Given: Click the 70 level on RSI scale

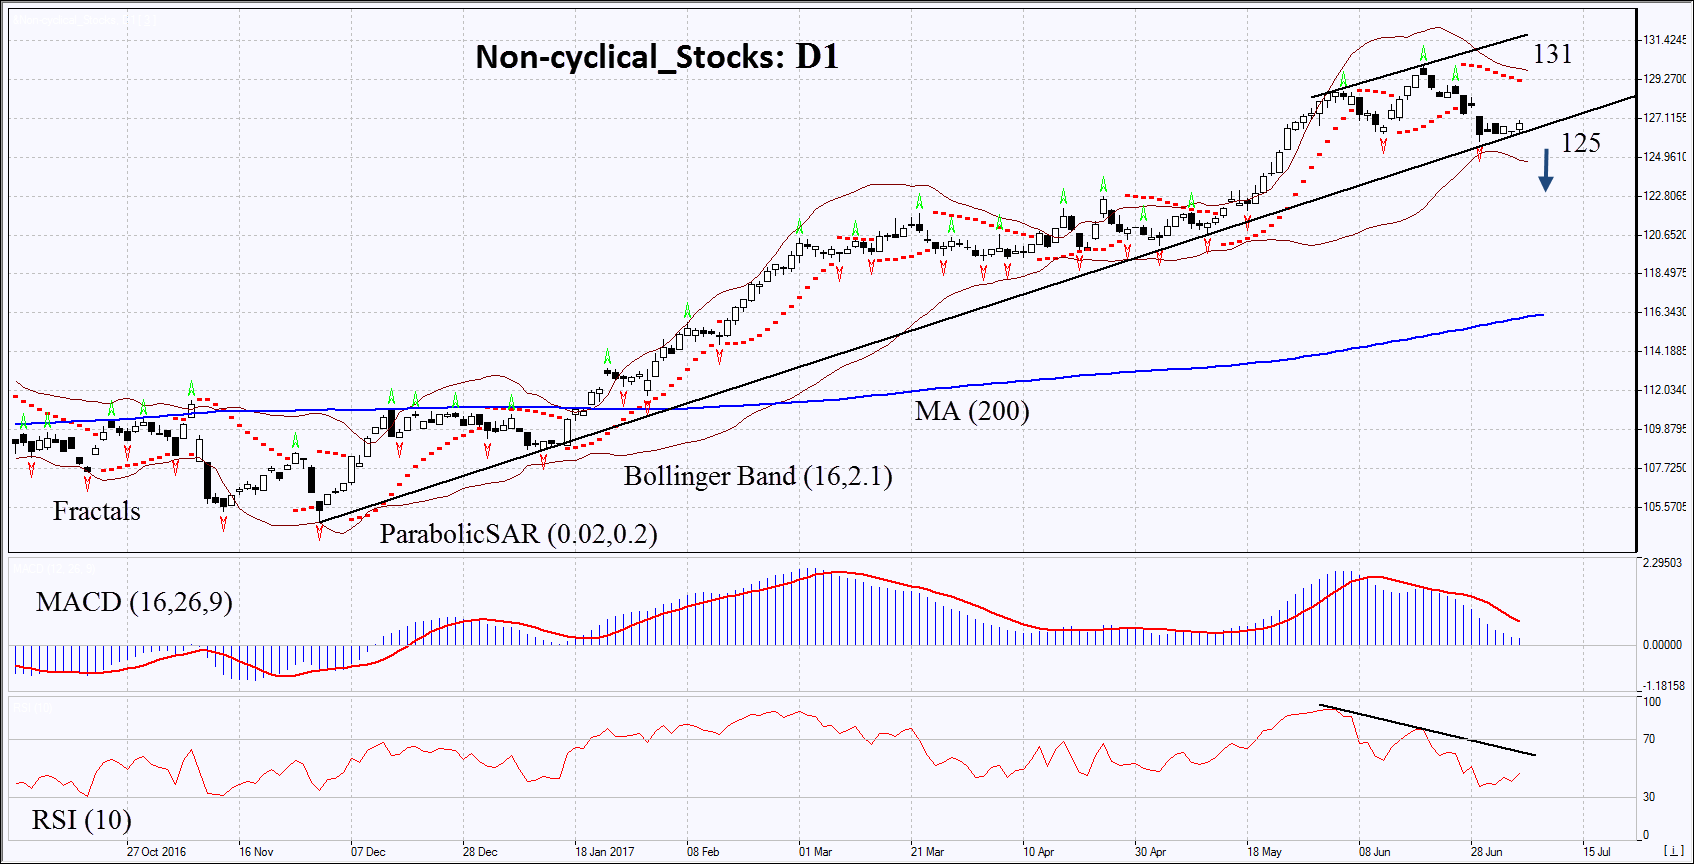Looking at the screenshot, I should [x=1649, y=739].
